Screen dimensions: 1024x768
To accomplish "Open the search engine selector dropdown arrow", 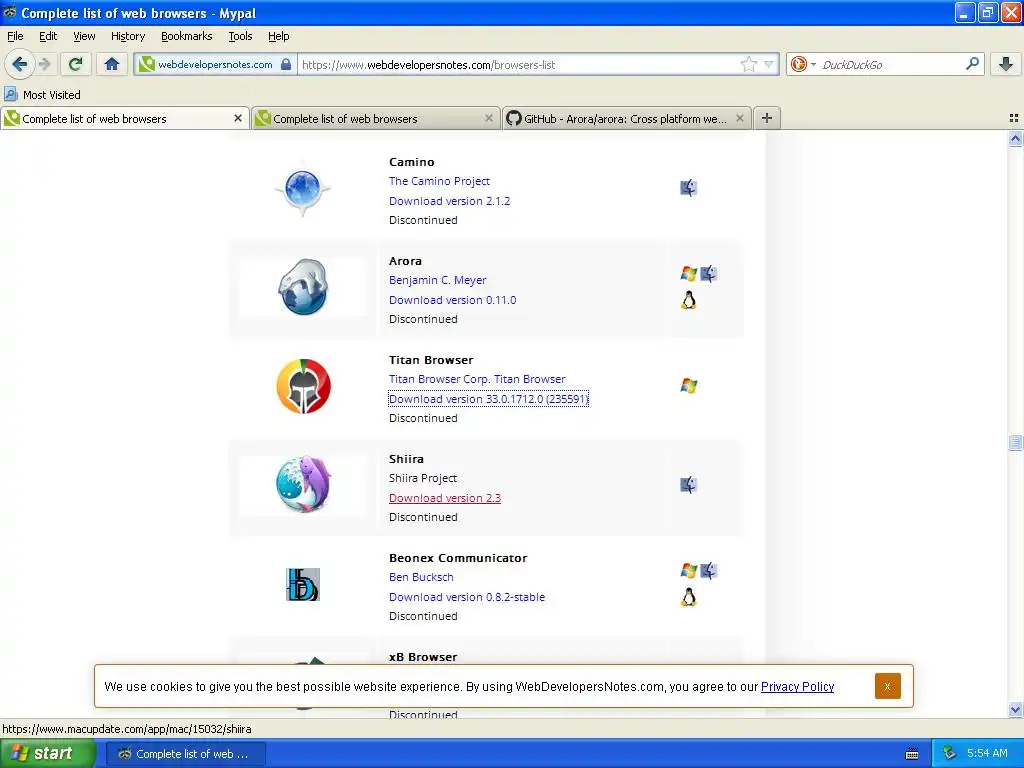I will tap(813, 64).
